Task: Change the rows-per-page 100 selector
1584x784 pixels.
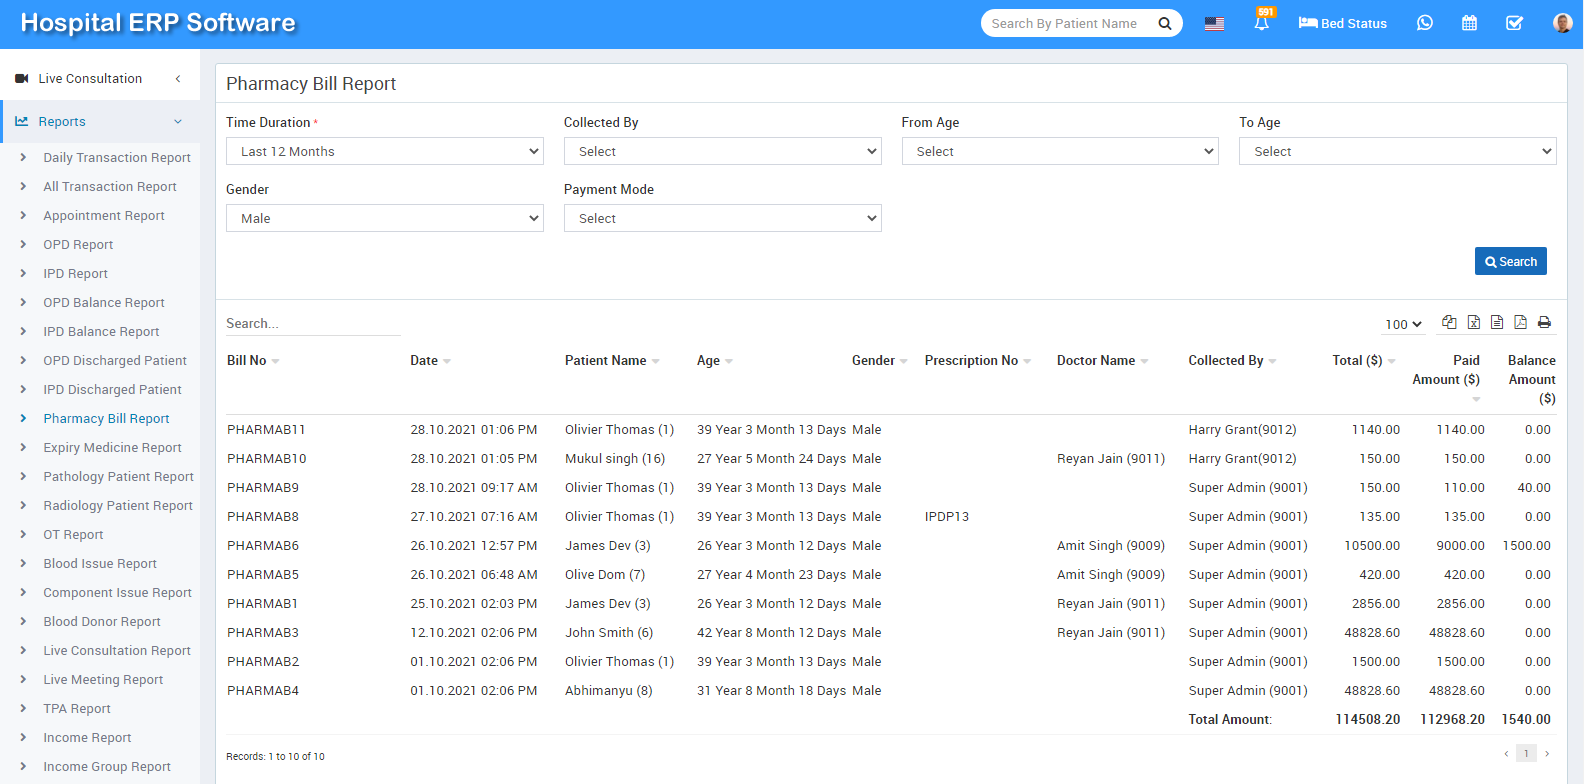Action: pos(1402,324)
